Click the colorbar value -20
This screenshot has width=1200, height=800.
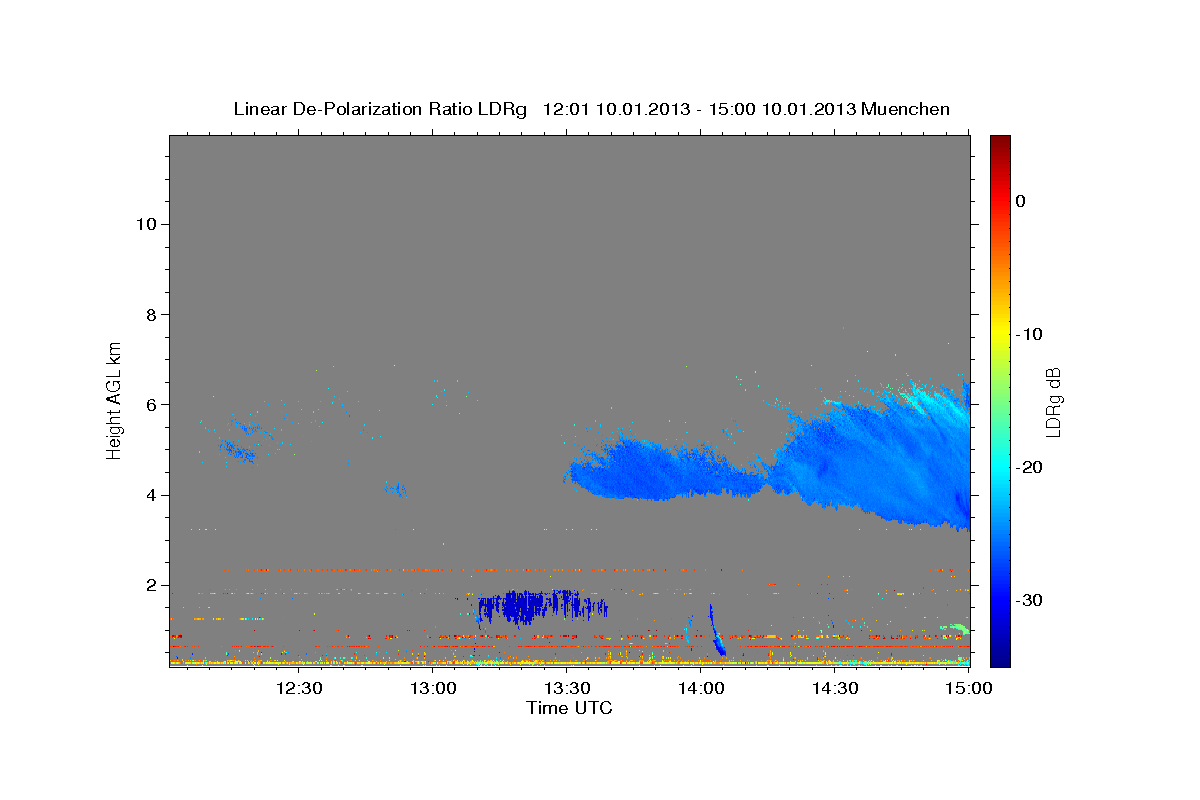[x=1029, y=467]
